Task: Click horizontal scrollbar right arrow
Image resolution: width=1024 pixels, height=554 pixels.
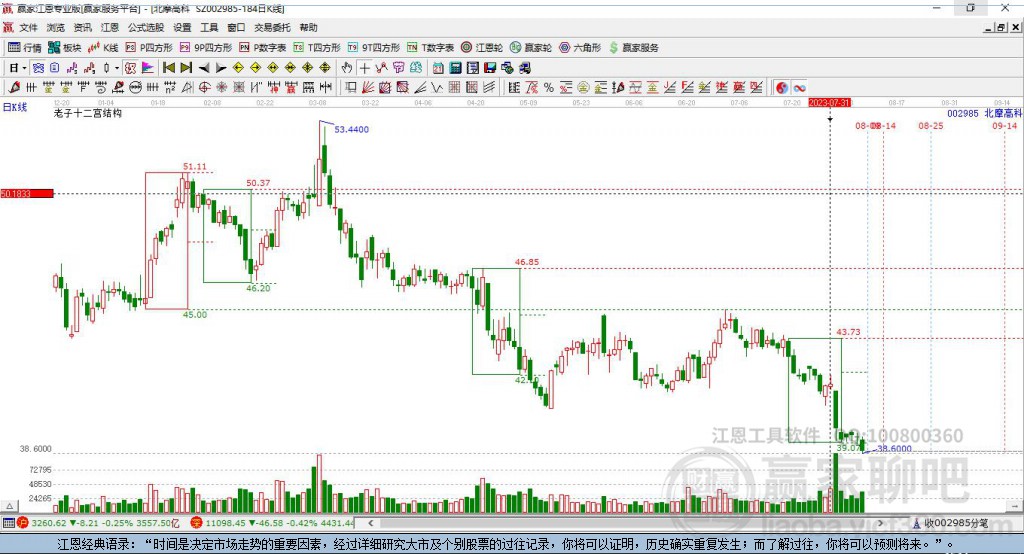Action: coord(880,523)
